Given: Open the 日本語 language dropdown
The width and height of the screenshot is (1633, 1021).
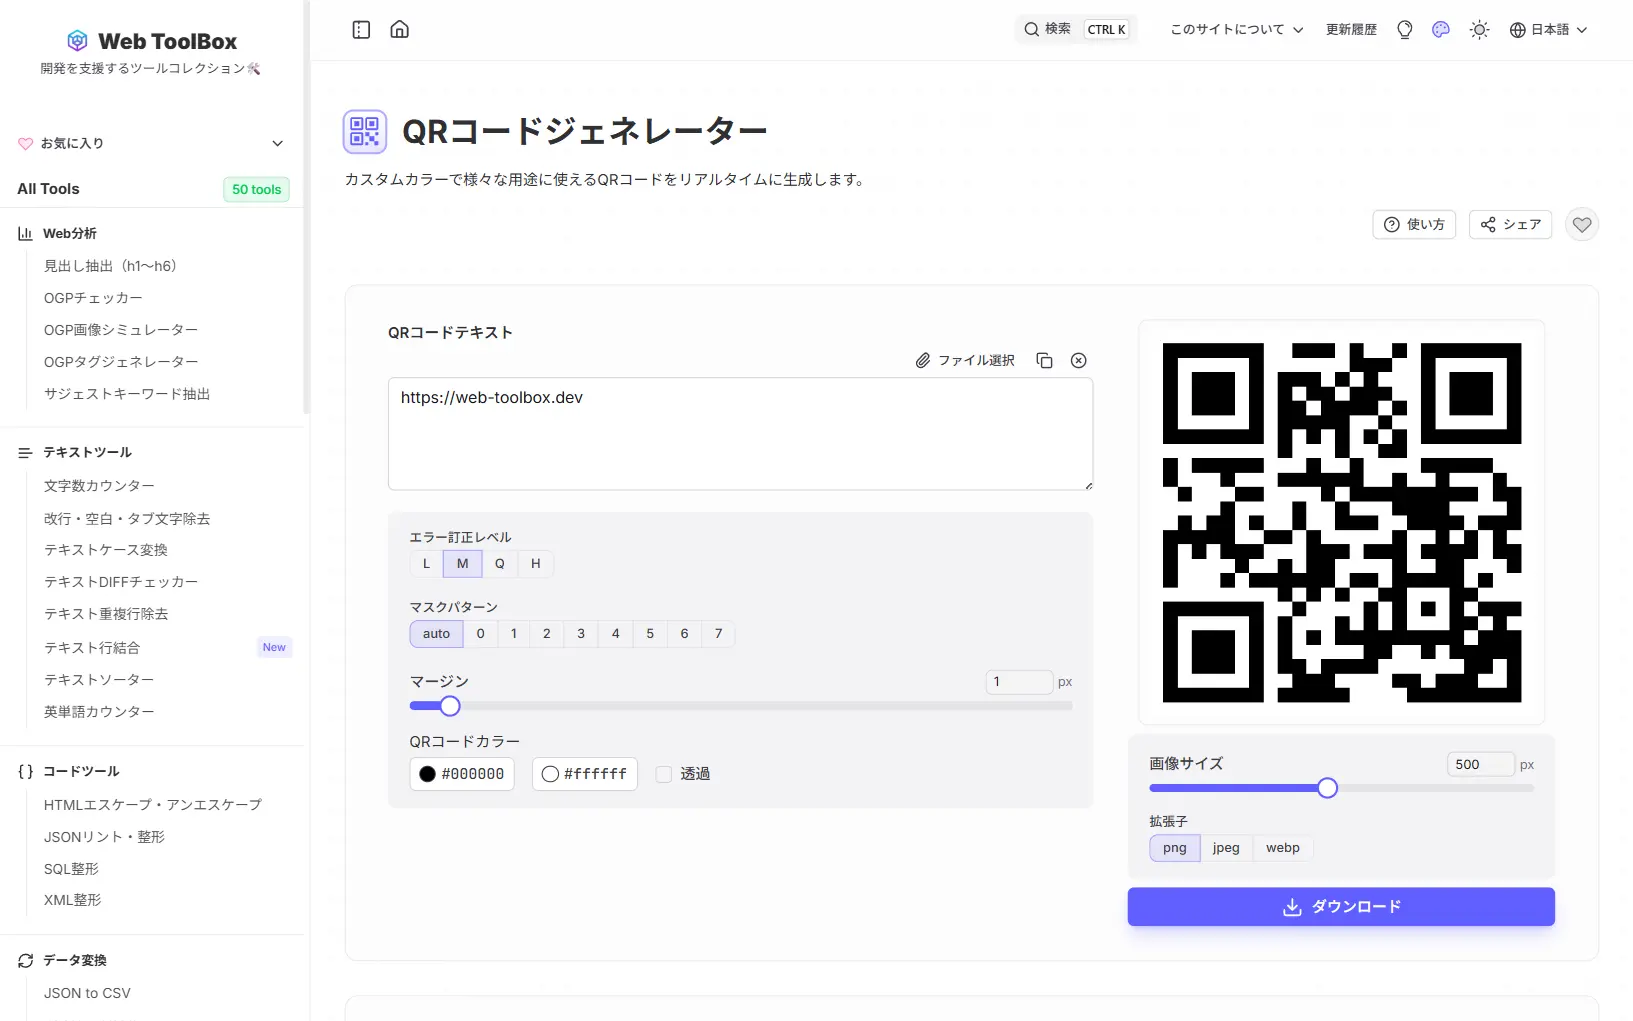Looking at the screenshot, I should [1548, 30].
